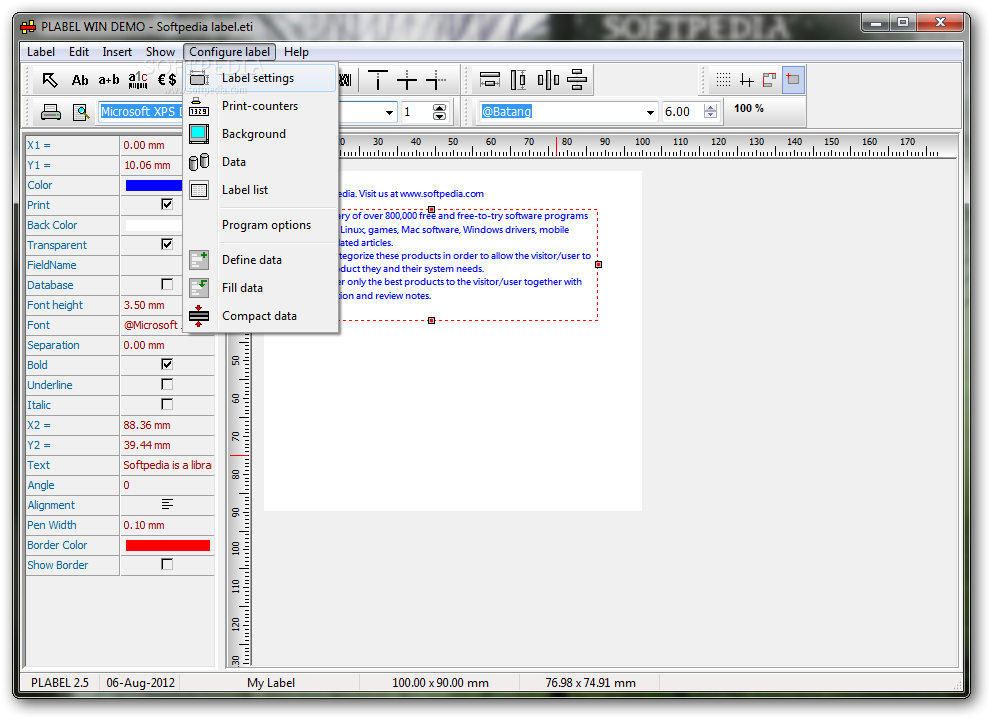Viewport: 991px width, 719px height.
Task: Select the Ab text insertion tool
Action: [x=80, y=80]
